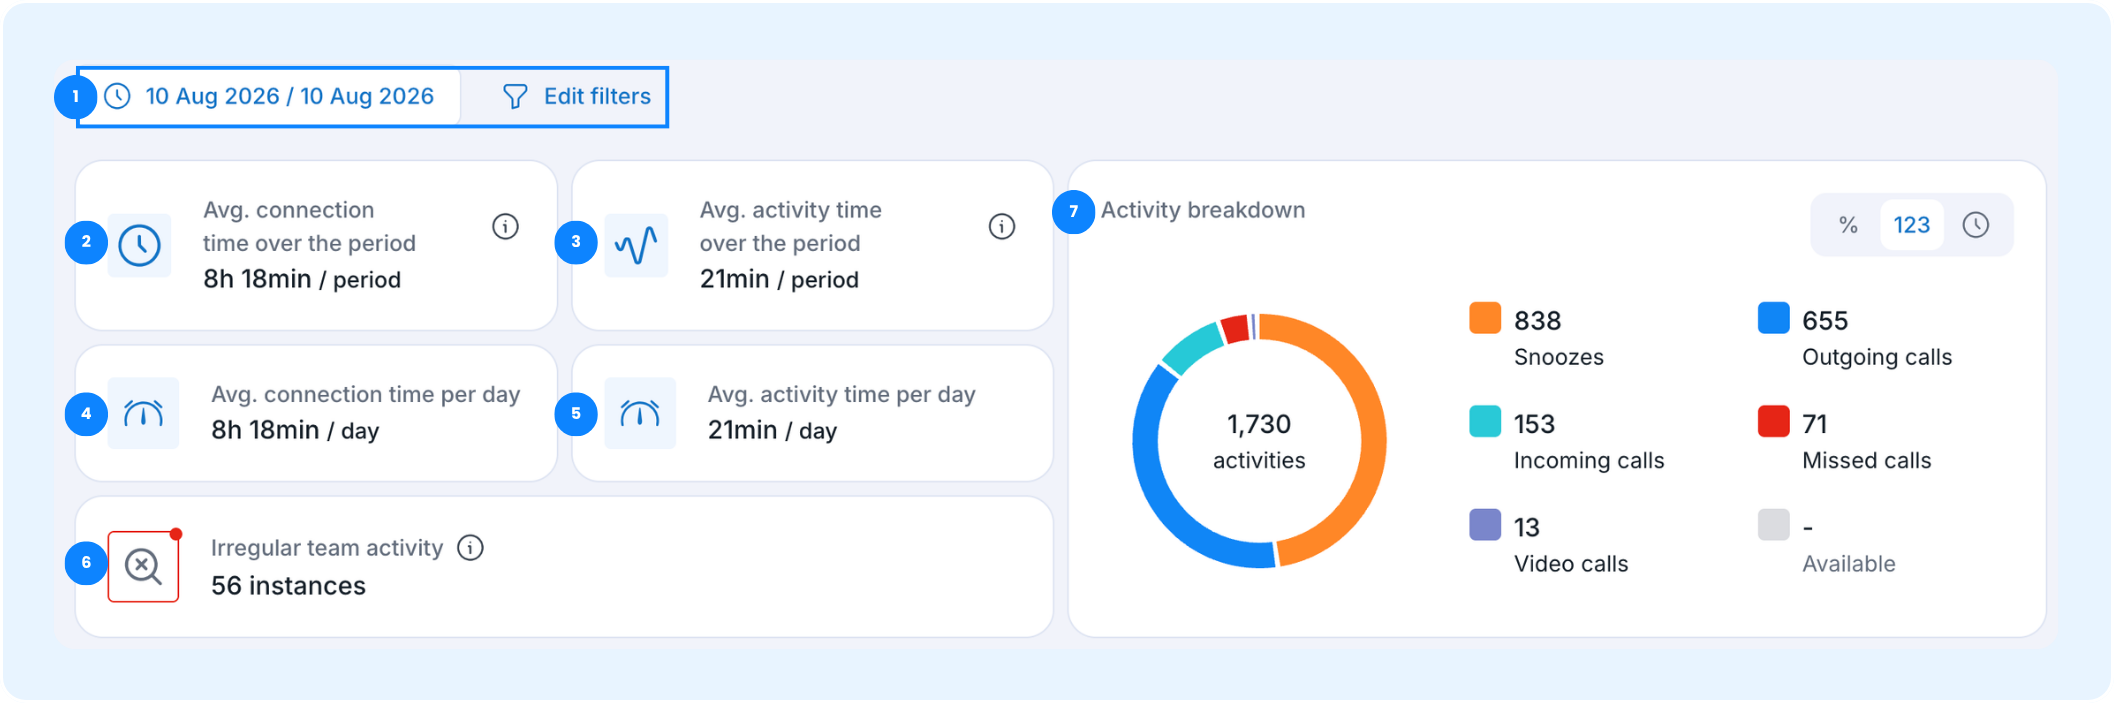Click the orange Snoozes legend swatch
The height and width of the screenshot is (703, 2114).
pos(1485,318)
